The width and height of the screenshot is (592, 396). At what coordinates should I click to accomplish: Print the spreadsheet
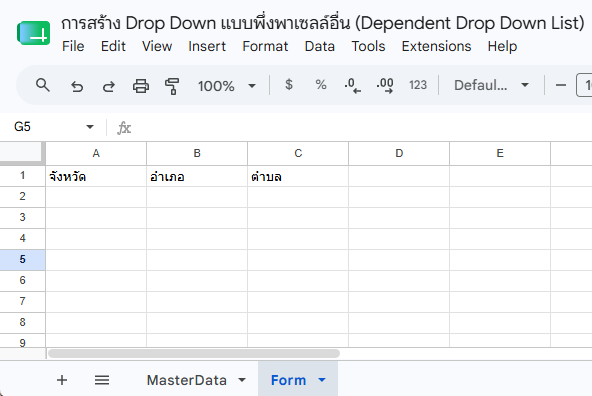[x=141, y=86]
